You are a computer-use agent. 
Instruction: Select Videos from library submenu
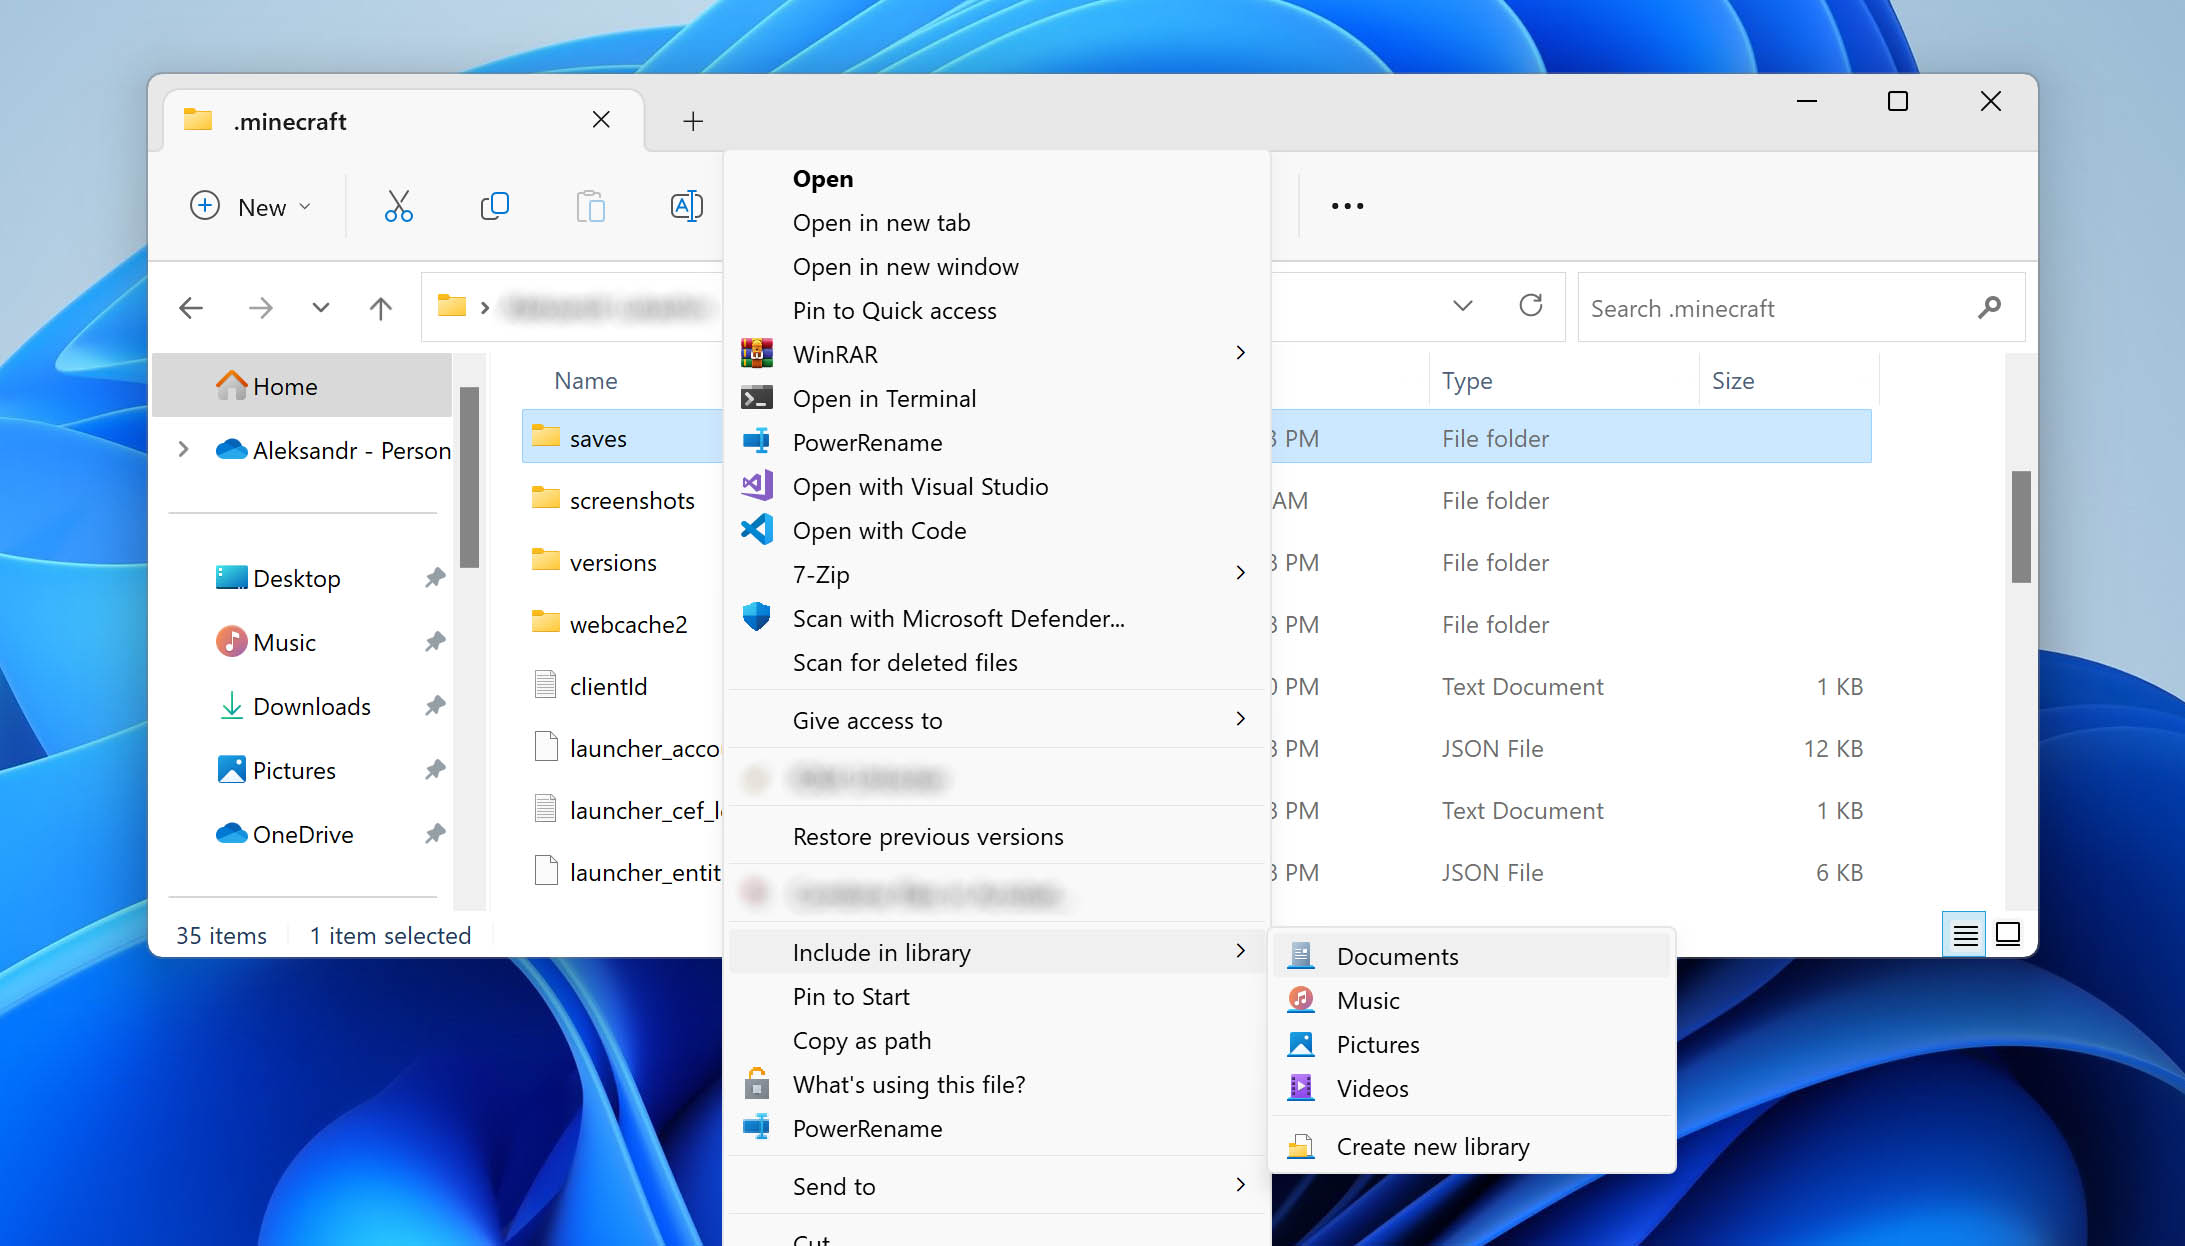coord(1372,1088)
